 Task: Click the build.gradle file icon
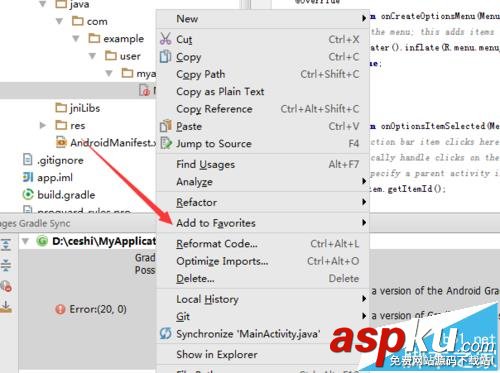coord(28,194)
